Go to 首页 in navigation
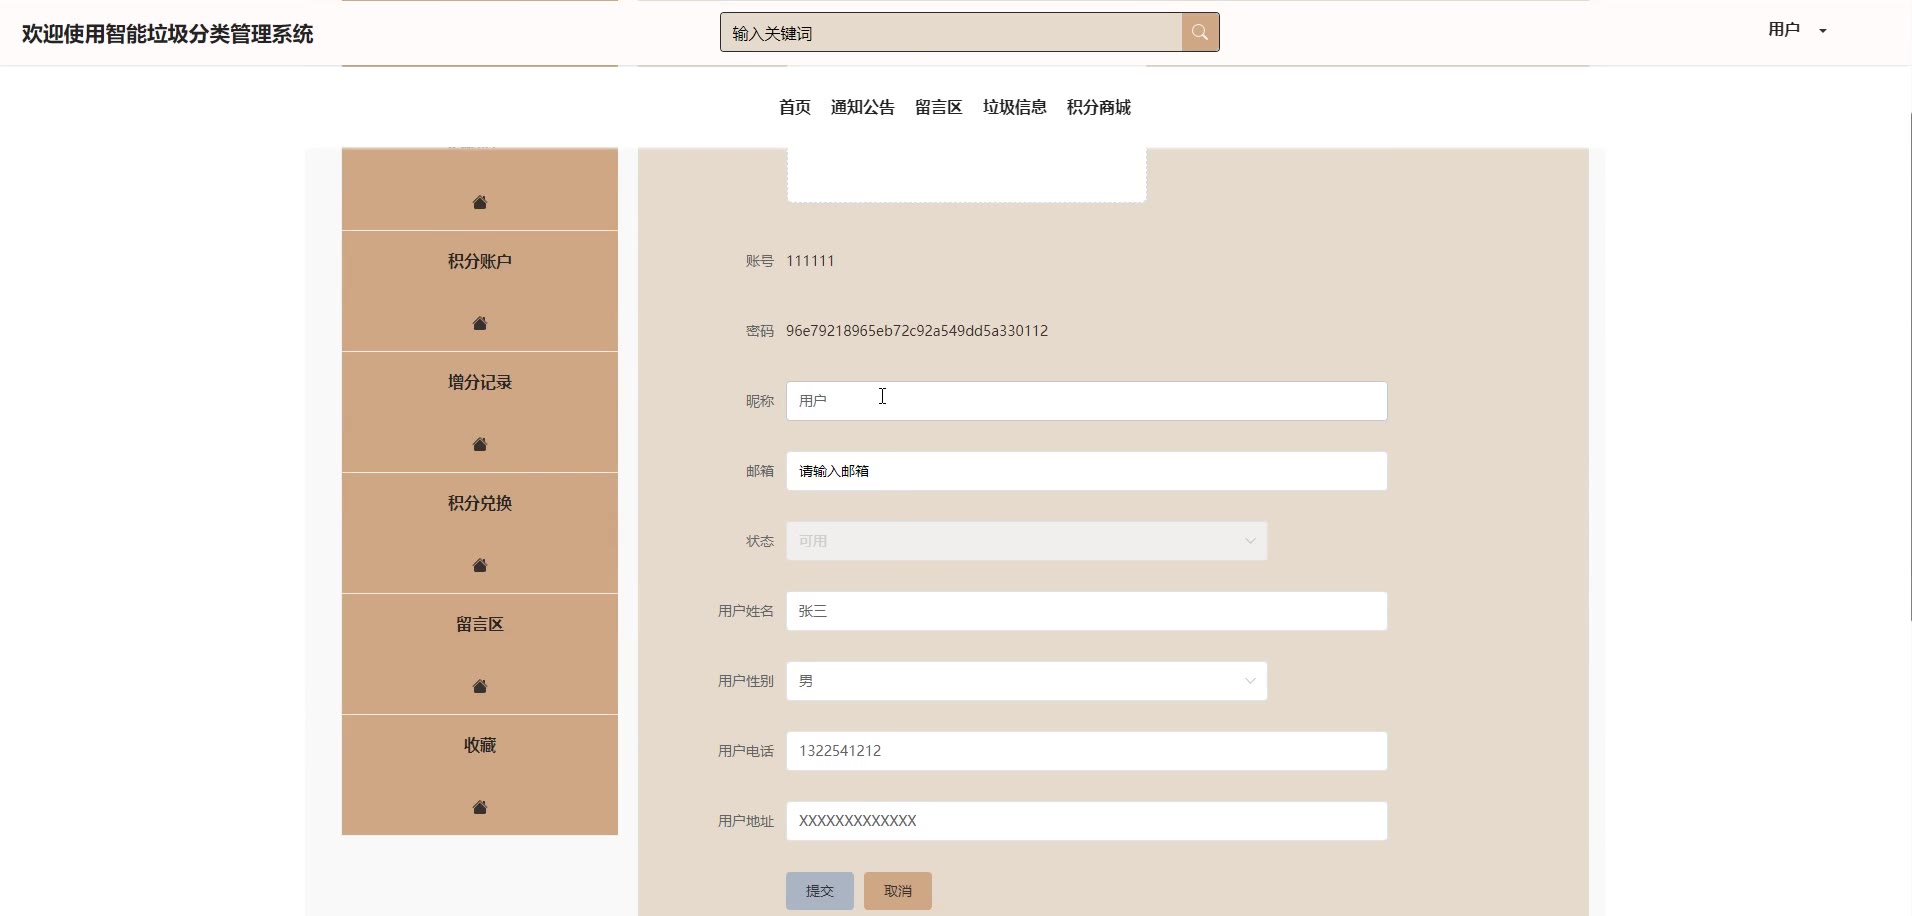 click(x=795, y=107)
